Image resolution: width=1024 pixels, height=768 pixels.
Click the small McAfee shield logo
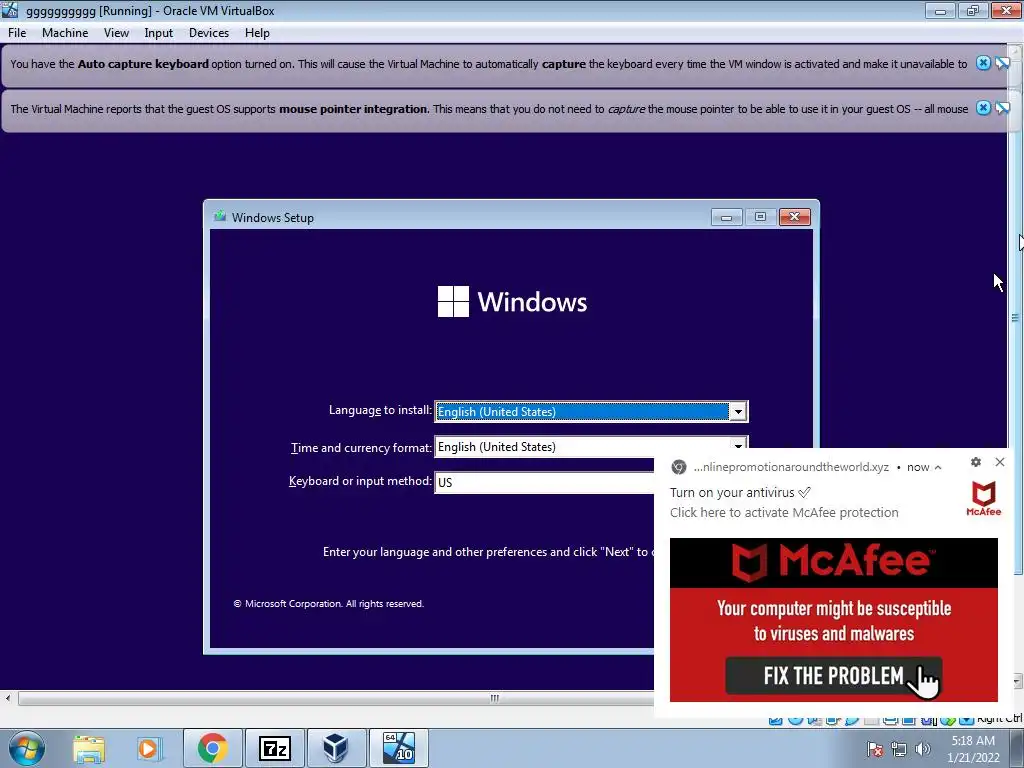984,499
